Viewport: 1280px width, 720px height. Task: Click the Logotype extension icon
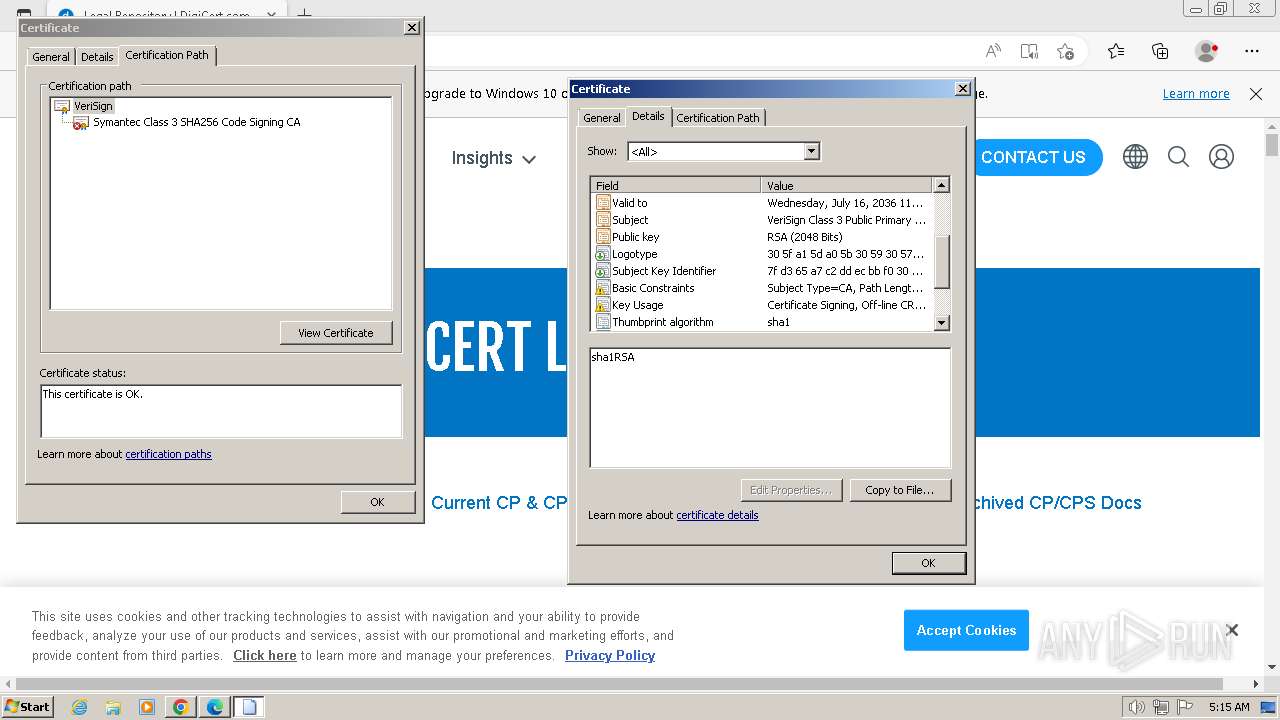click(x=603, y=254)
